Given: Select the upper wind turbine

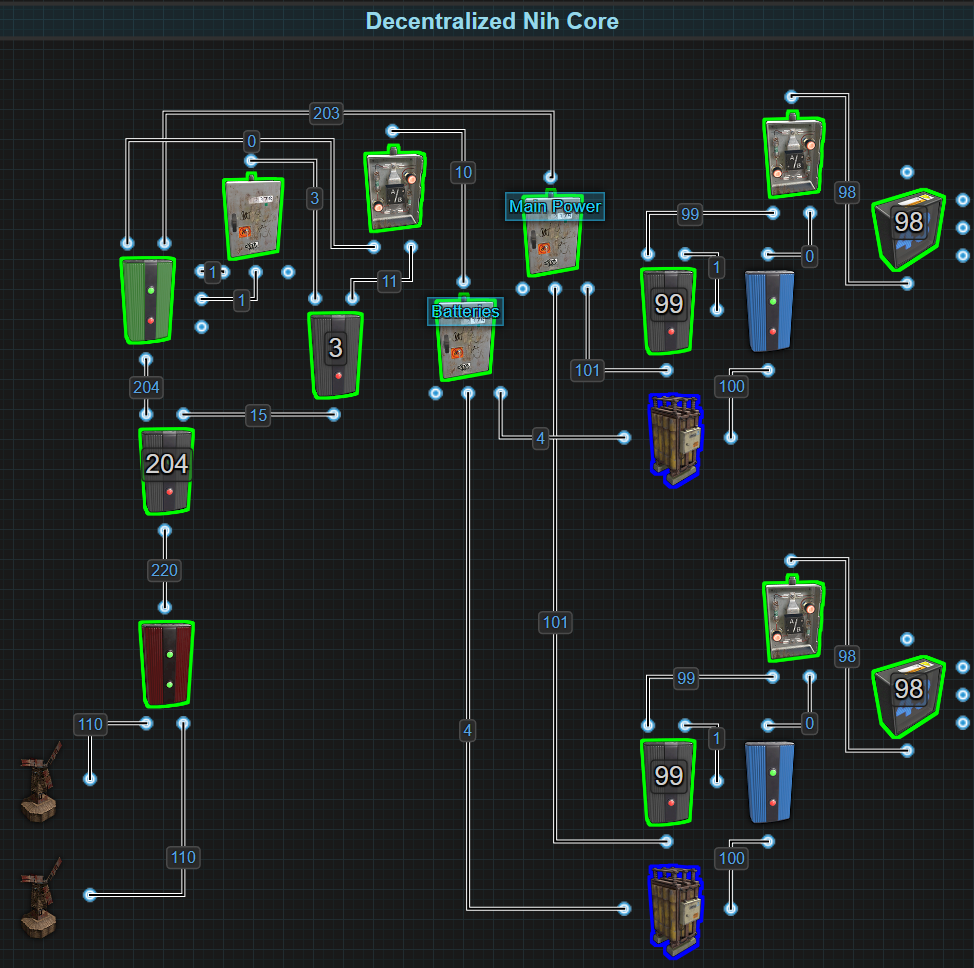Looking at the screenshot, I should coord(40,781).
